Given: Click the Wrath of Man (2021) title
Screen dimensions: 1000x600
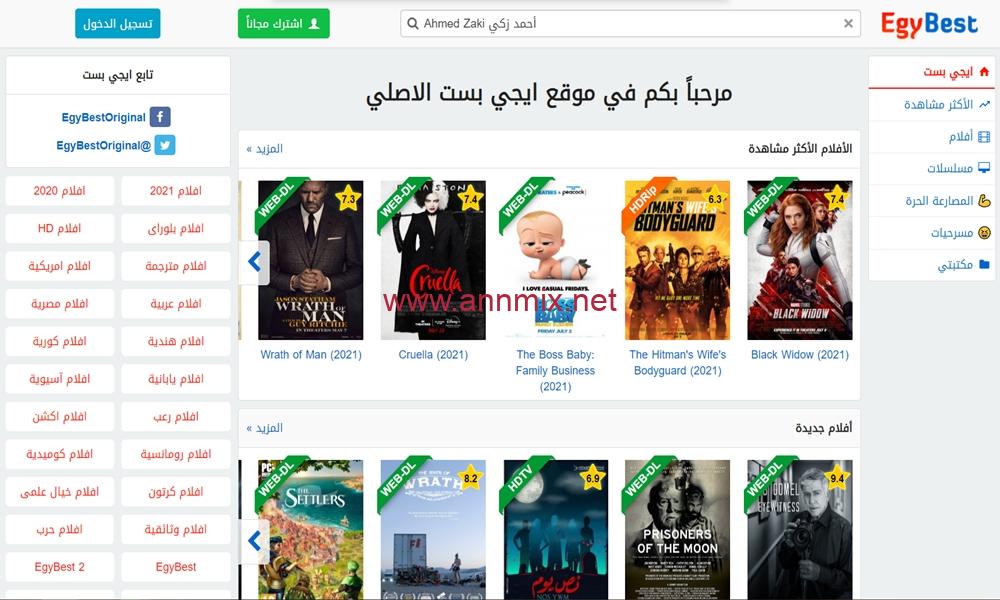Looking at the screenshot, I should point(311,355).
